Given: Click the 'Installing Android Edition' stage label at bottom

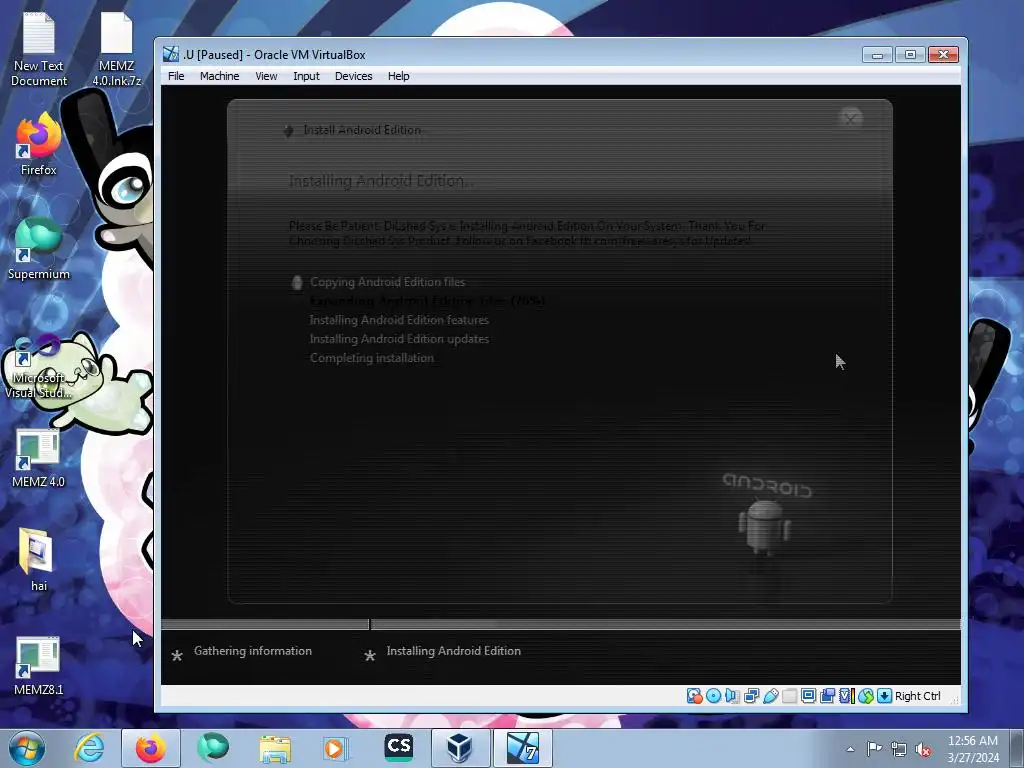Looking at the screenshot, I should pyautogui.click(x=453, y=651).
